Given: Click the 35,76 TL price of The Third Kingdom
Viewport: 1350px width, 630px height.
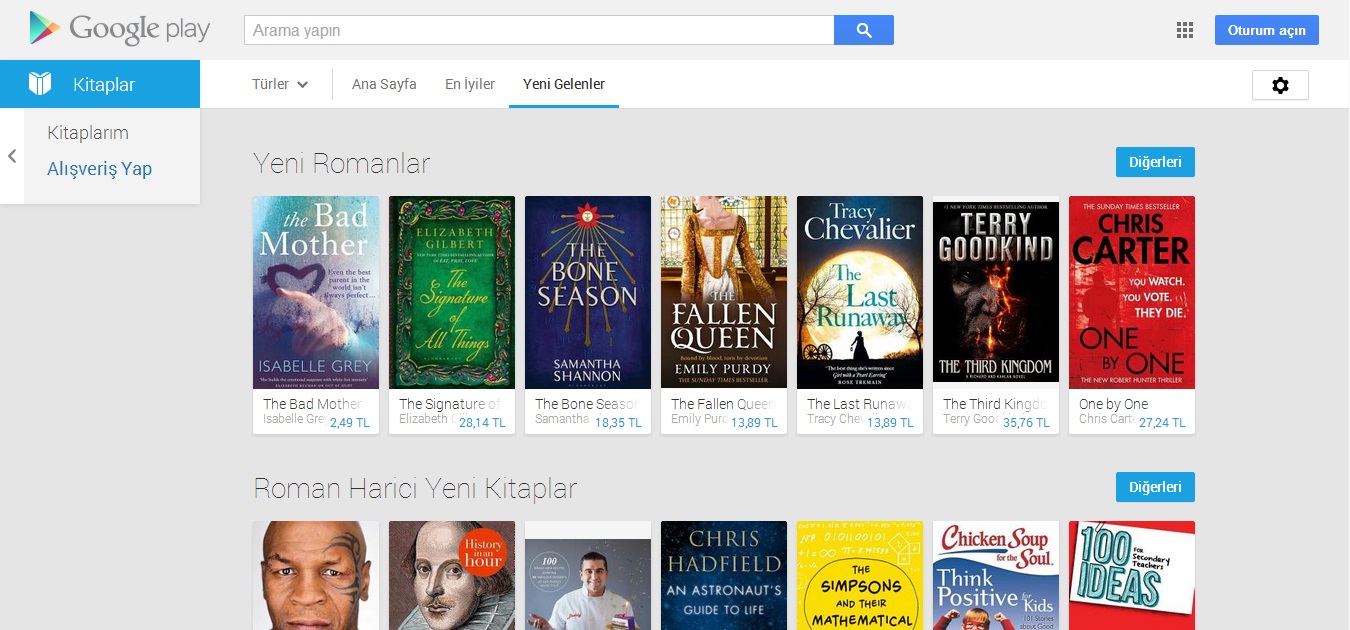Looking at the screenshot, I should coord(1026,423).
